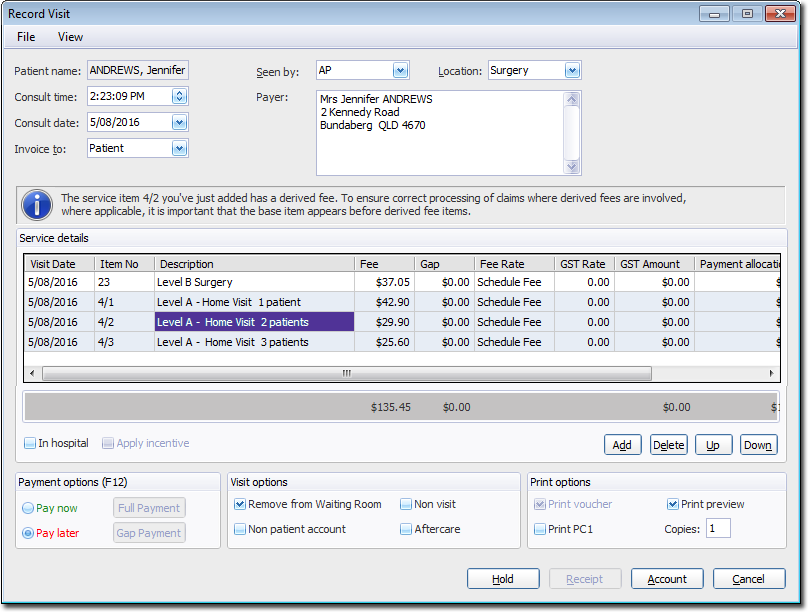Click the Add service item button
The height and width of the screenshot is (612, 808).
tap(622, 445)
